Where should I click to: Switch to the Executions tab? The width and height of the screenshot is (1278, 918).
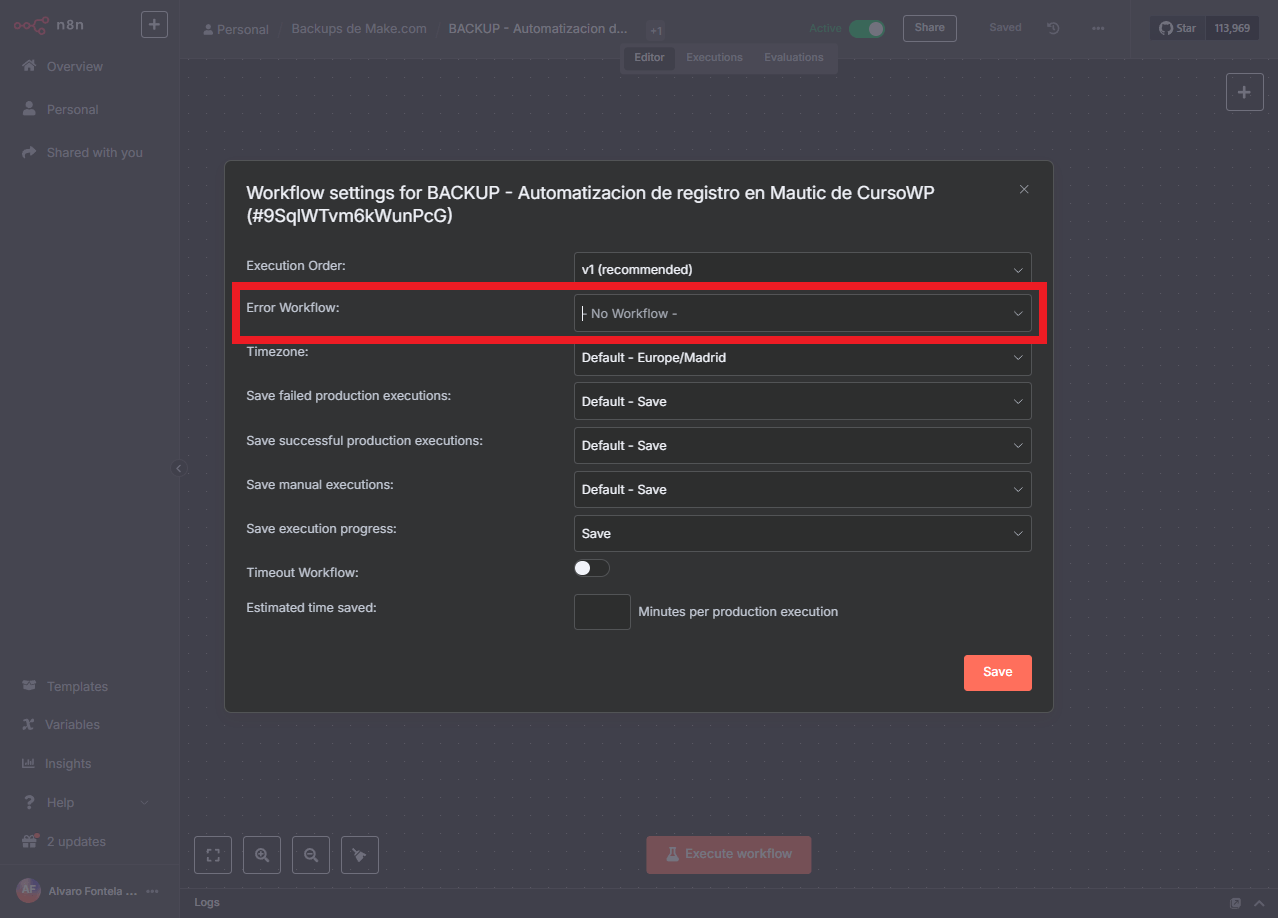click(x=714, y=57)
